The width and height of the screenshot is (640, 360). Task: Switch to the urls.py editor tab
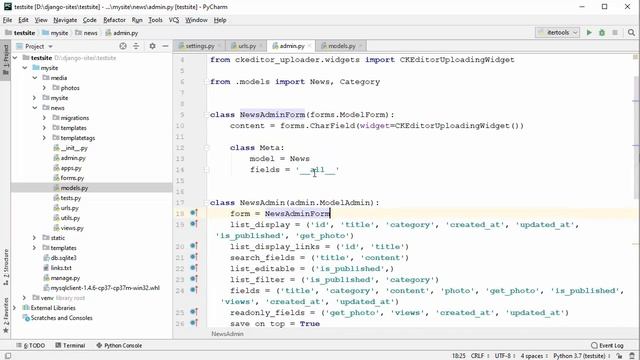(247, 46)
